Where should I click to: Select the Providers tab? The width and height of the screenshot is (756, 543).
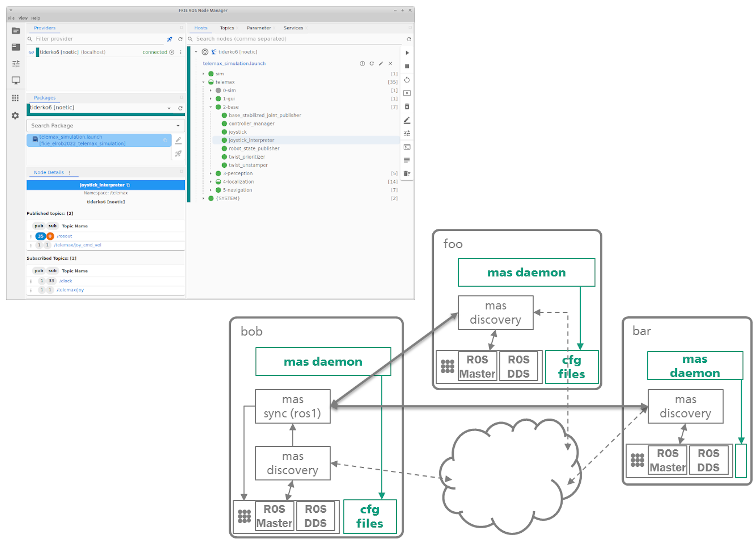pos(45,28)
